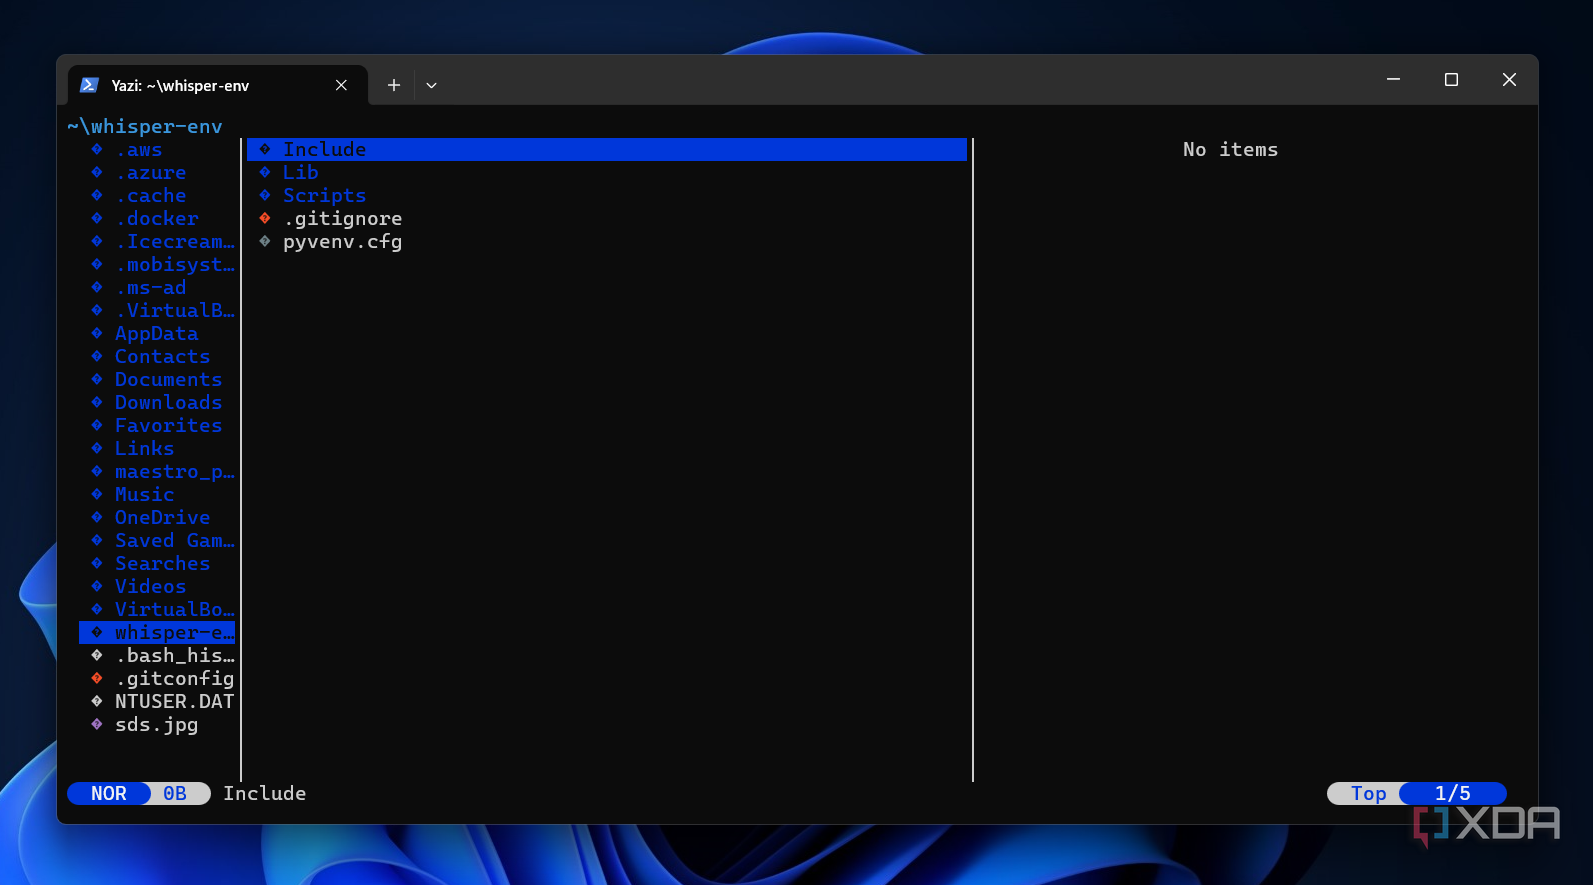1593x885 pixels.
Task: Maximize the terminal window
Action: [1451, 80]
